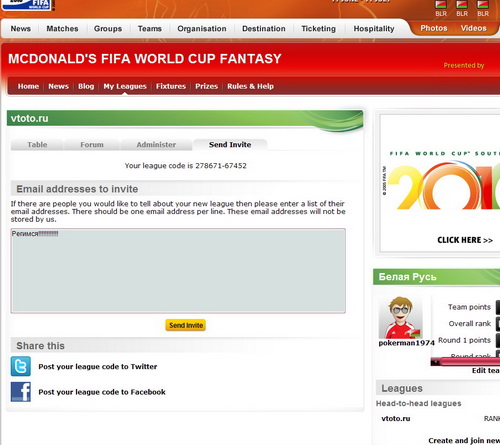
Task: Open the Prizes page
Action: 207,86
